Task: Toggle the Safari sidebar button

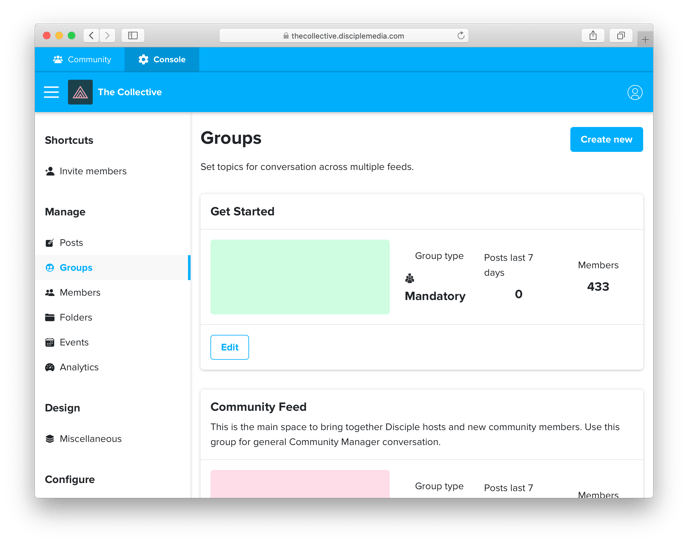Action: (133, 36)
